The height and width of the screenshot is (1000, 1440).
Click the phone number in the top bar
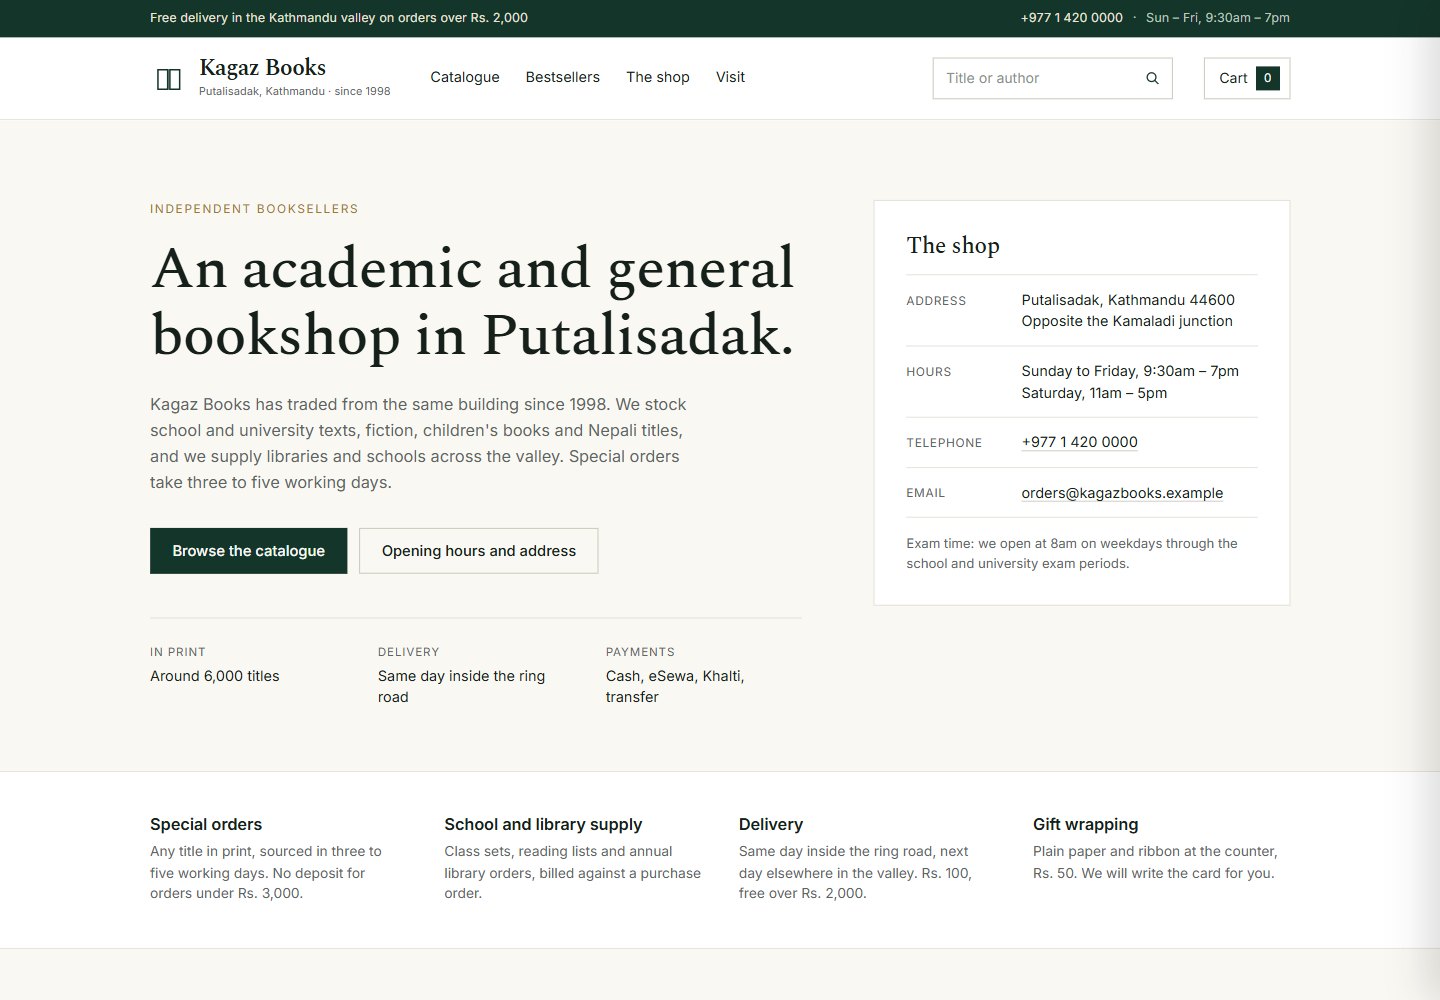pyautogui.click(x=1071, y=18)
